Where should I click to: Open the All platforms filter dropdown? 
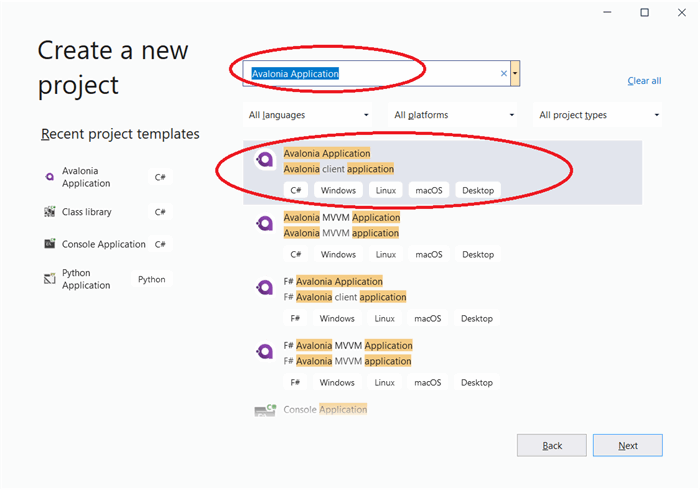click(454, 115)
